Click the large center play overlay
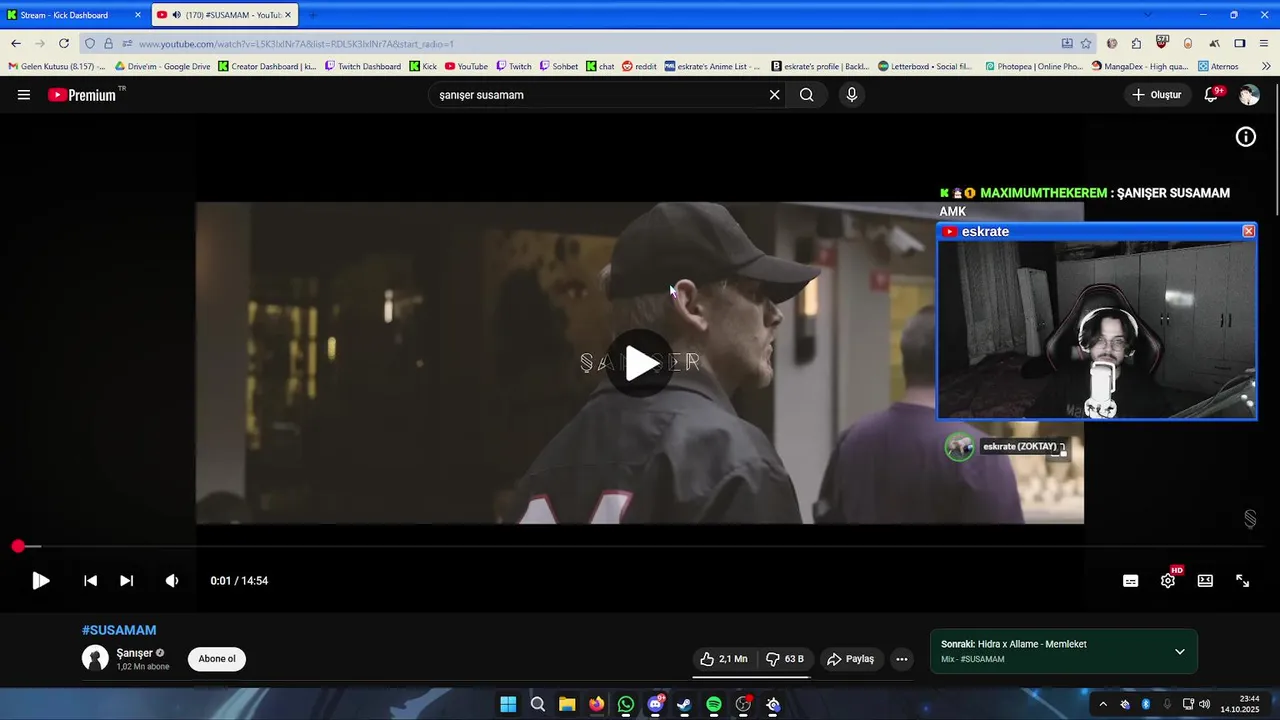 [x=640, y=363]
